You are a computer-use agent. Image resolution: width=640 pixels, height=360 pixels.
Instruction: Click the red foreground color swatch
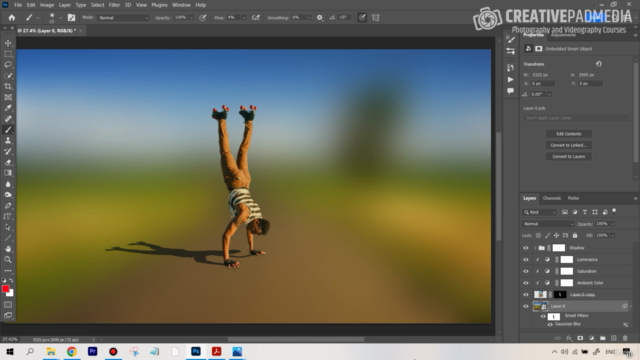pos(5,289)
